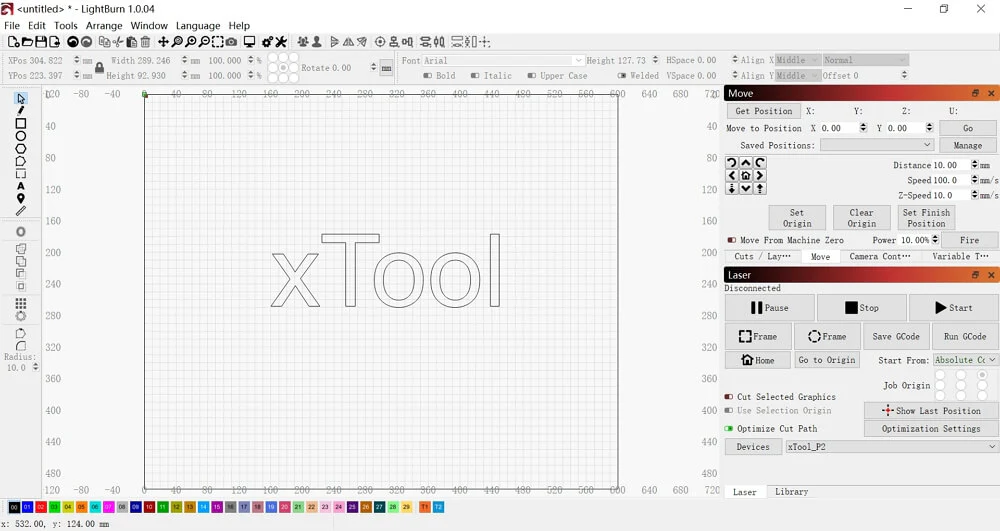Viewport: 1000px width, 531px height.
Task: Switch to the Library tab
Action: click(x=791, y=491)
